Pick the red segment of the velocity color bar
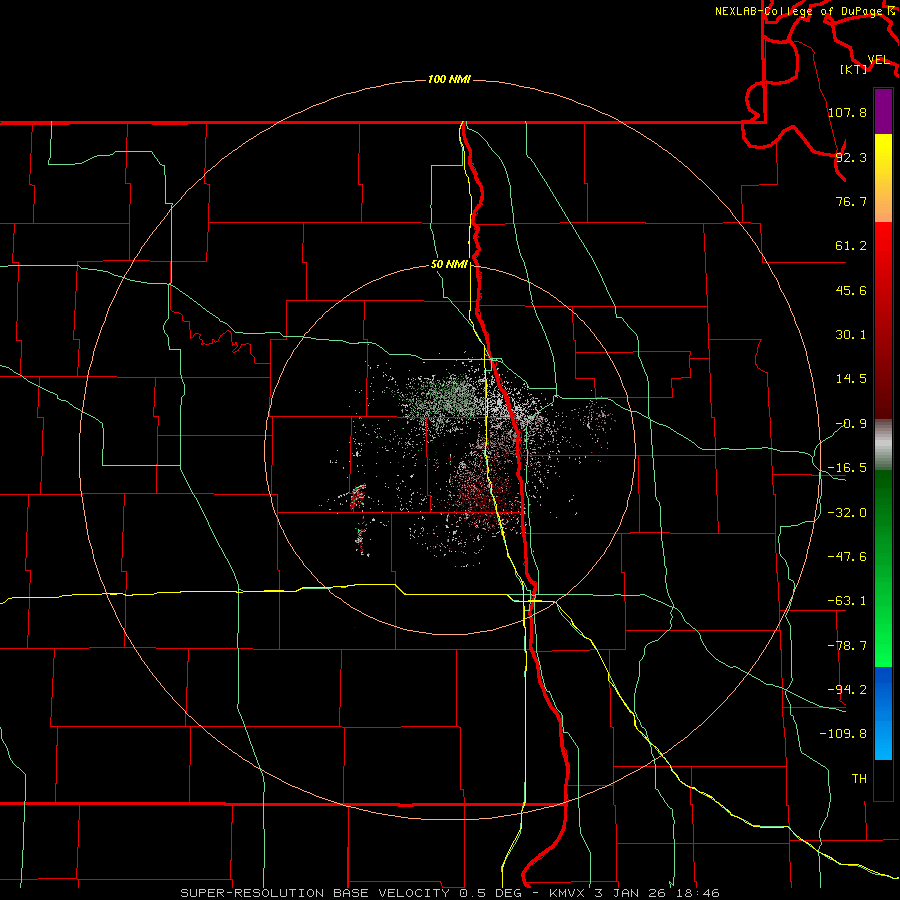900x900 pixels. coord(883,321)
